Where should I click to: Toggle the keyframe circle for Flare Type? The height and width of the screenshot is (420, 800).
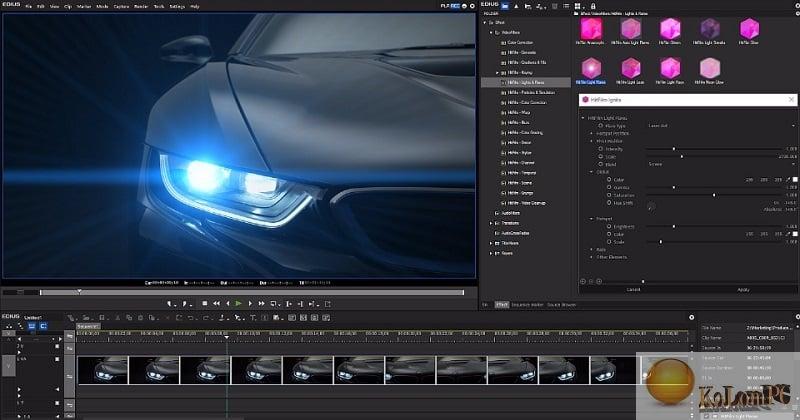coord(601,126)
